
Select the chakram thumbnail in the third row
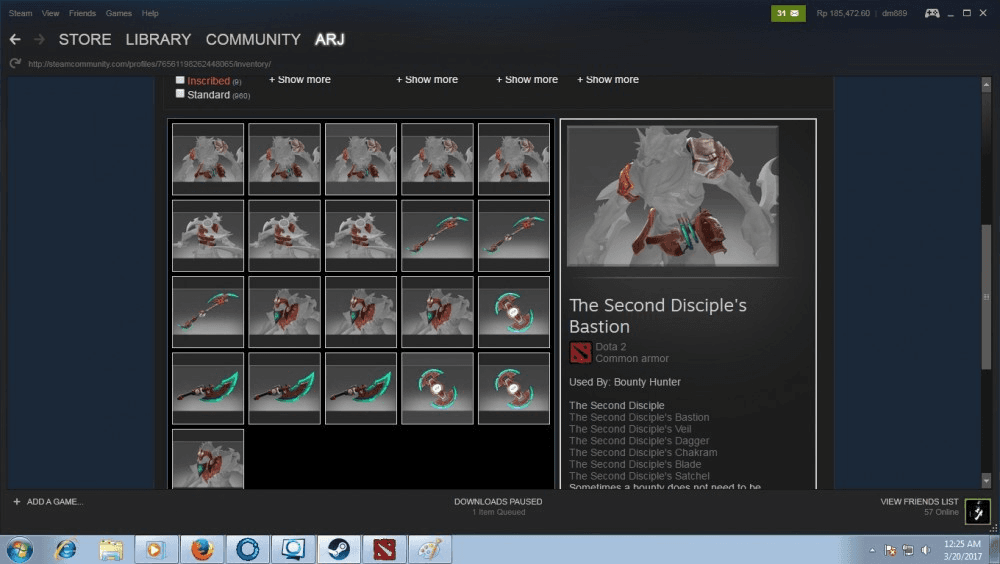tap(513, 312)
